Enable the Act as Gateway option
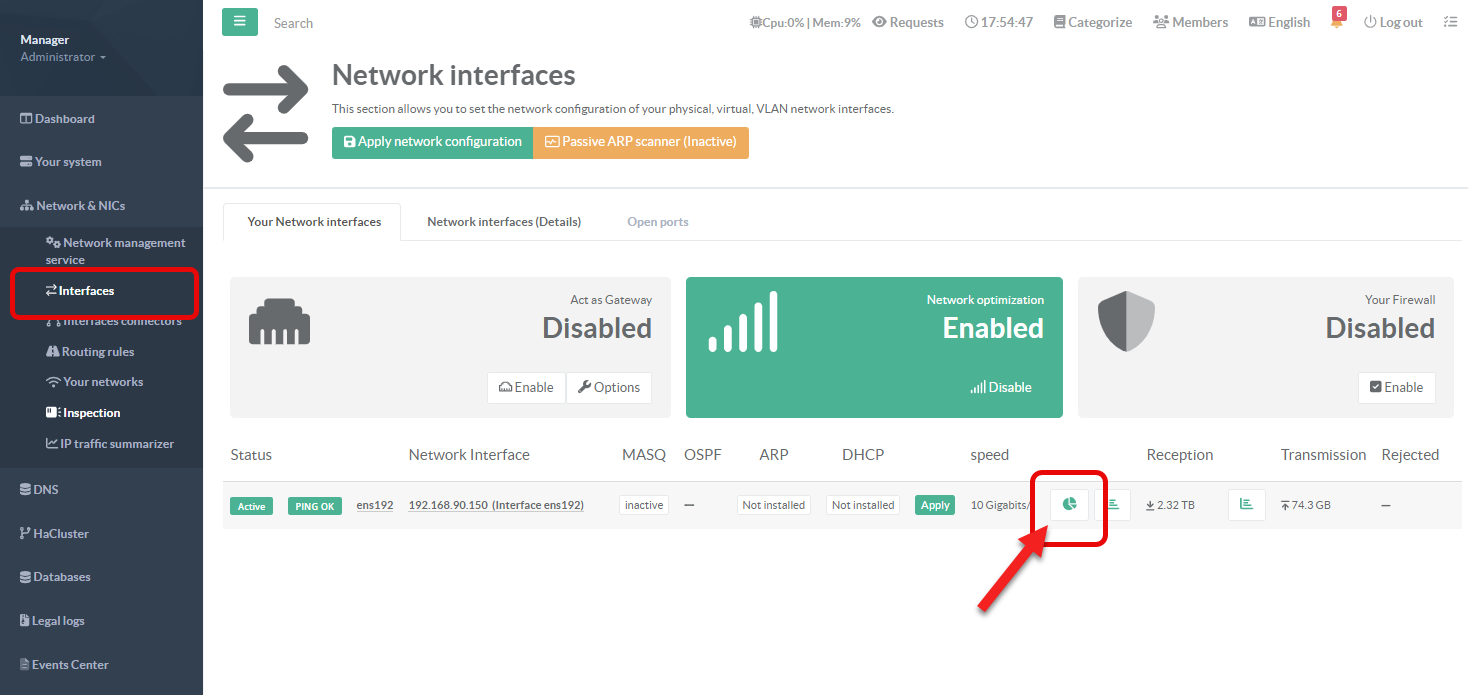Viewport: 1468px width, 695px height. 526,388
